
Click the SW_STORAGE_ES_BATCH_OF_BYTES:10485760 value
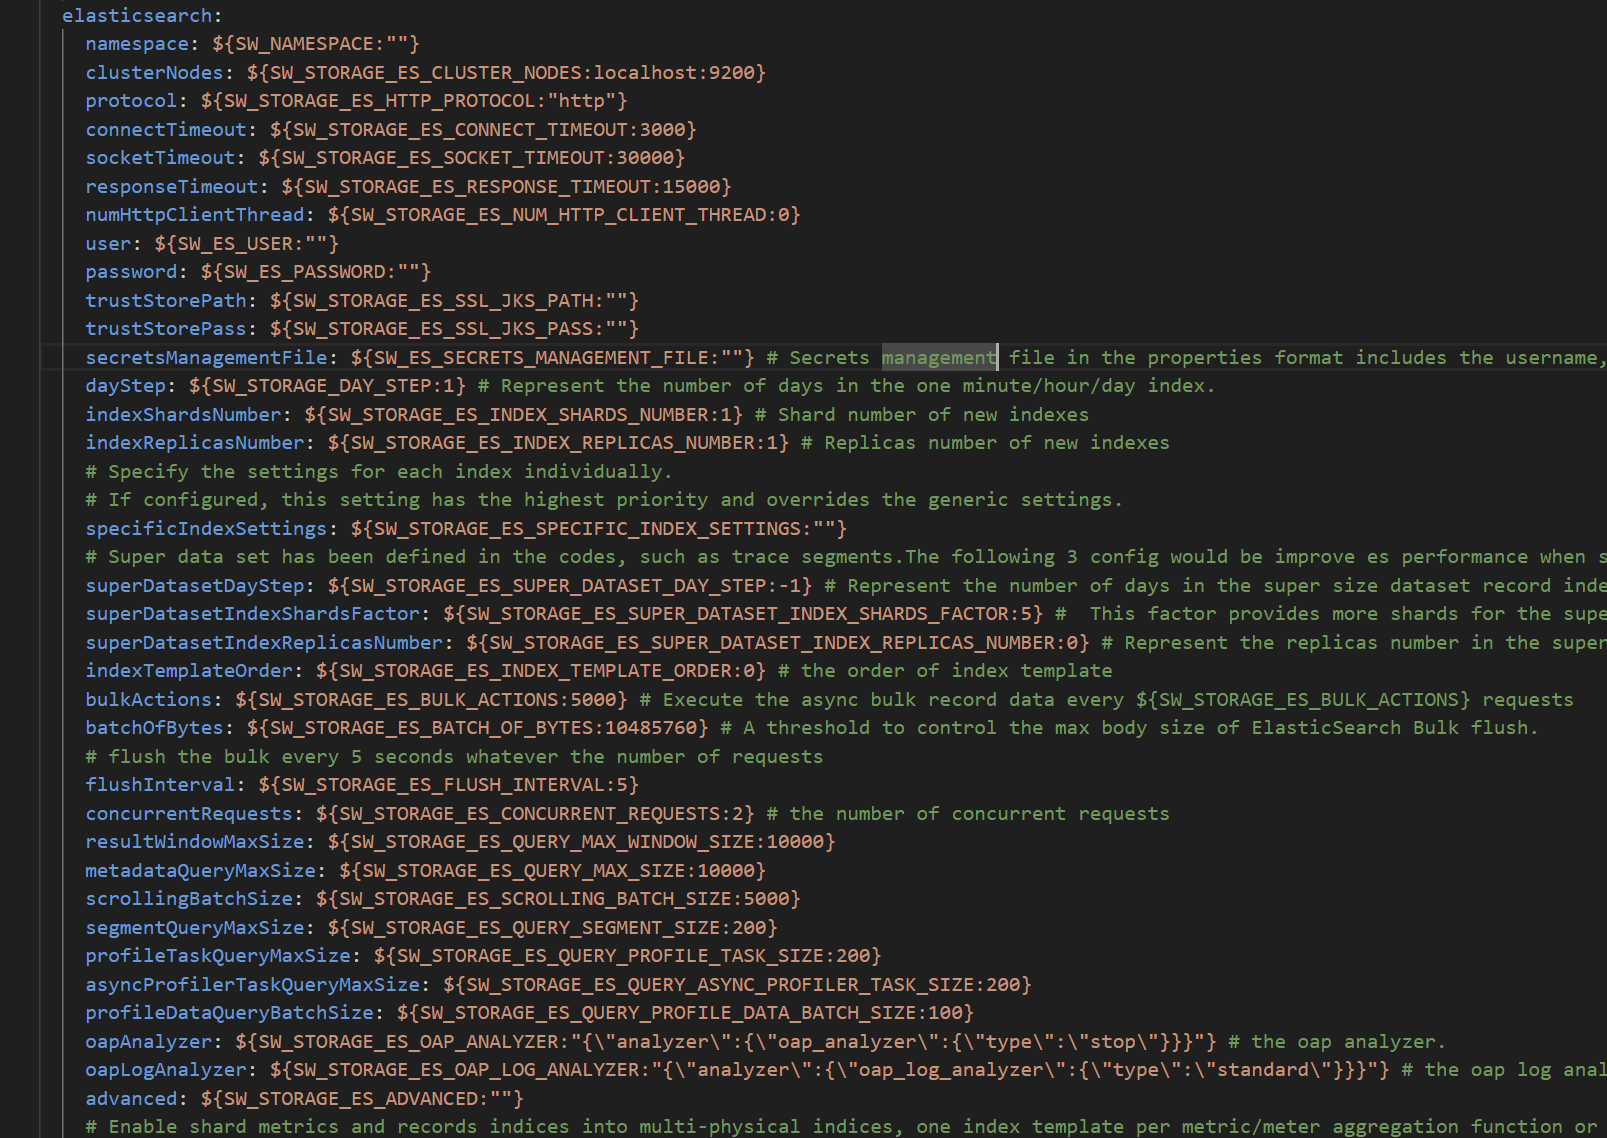click(477, 728)
